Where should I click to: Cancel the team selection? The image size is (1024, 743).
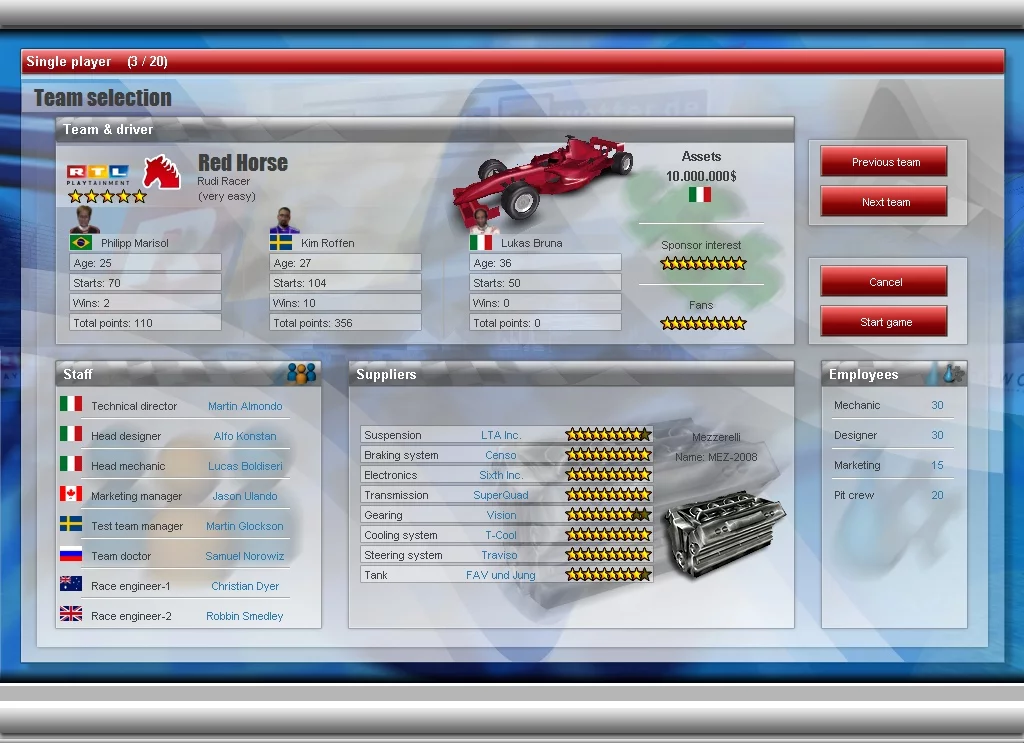click(x=883, y=281)
